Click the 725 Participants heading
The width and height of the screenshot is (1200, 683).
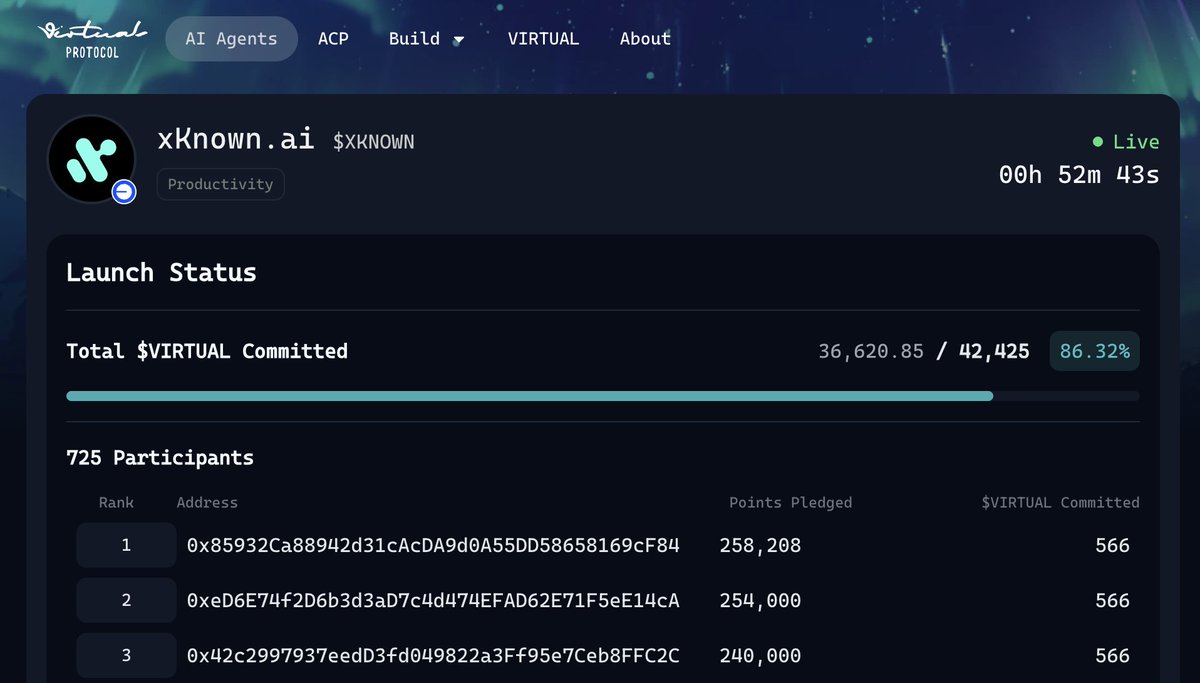click(160, 457)
